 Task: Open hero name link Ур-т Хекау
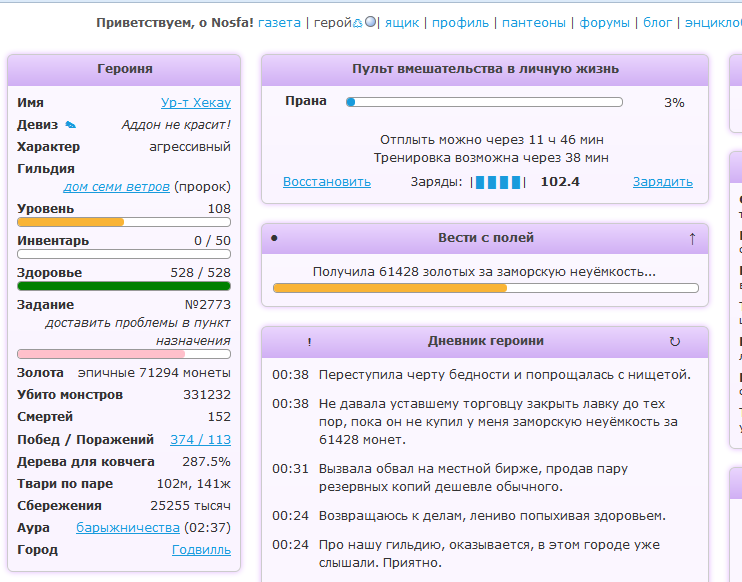tap(195, 103)
